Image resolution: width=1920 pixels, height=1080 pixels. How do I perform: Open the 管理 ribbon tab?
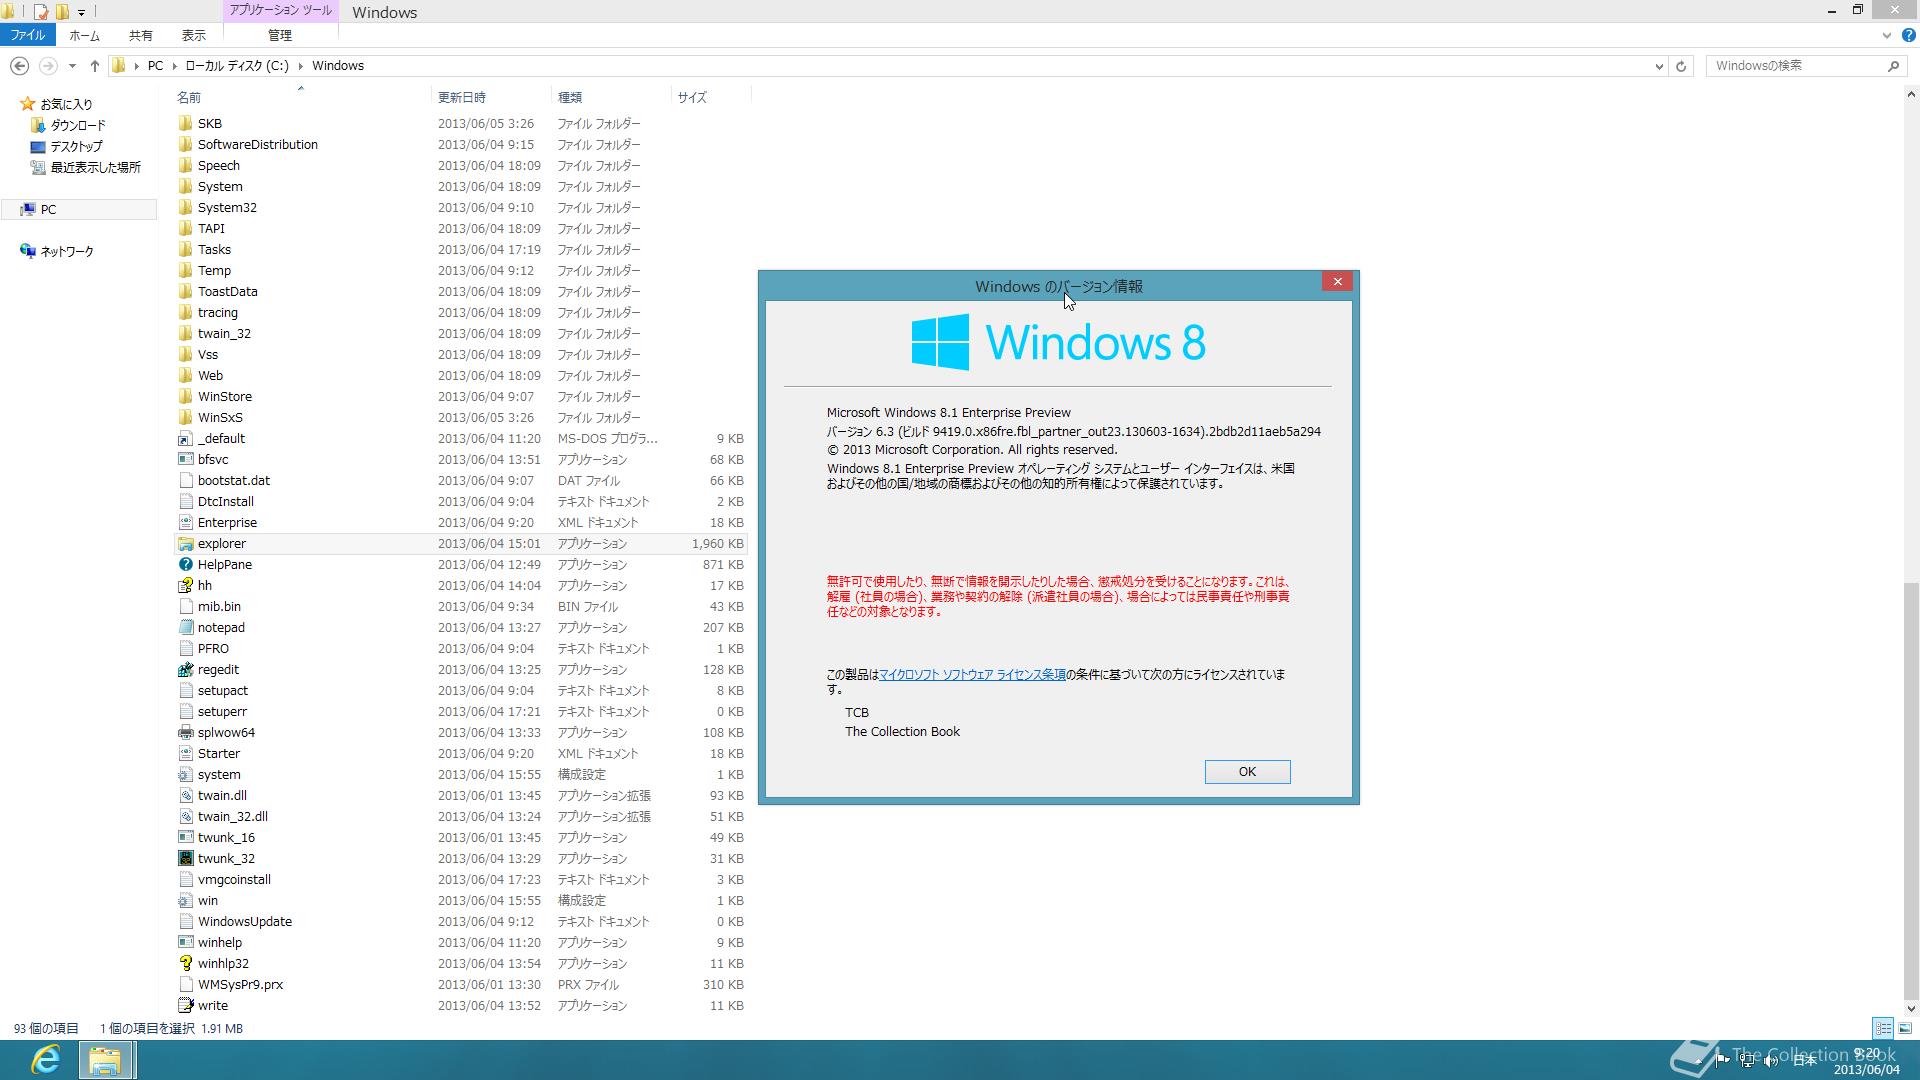[280, 35]
